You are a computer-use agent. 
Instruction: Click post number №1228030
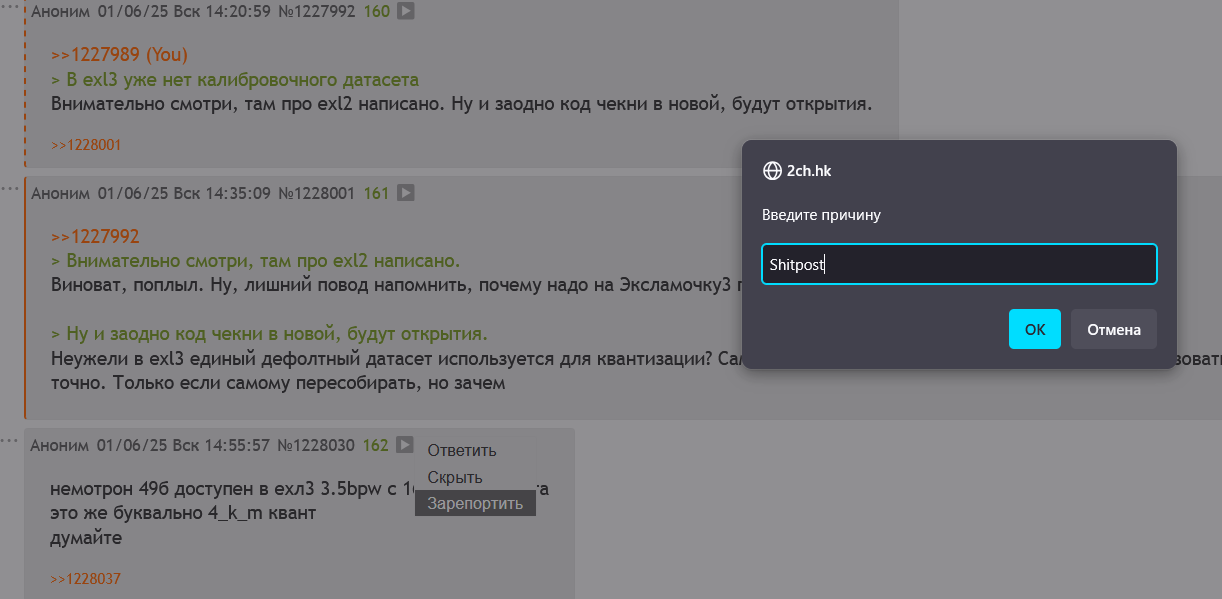click(316, 444)
